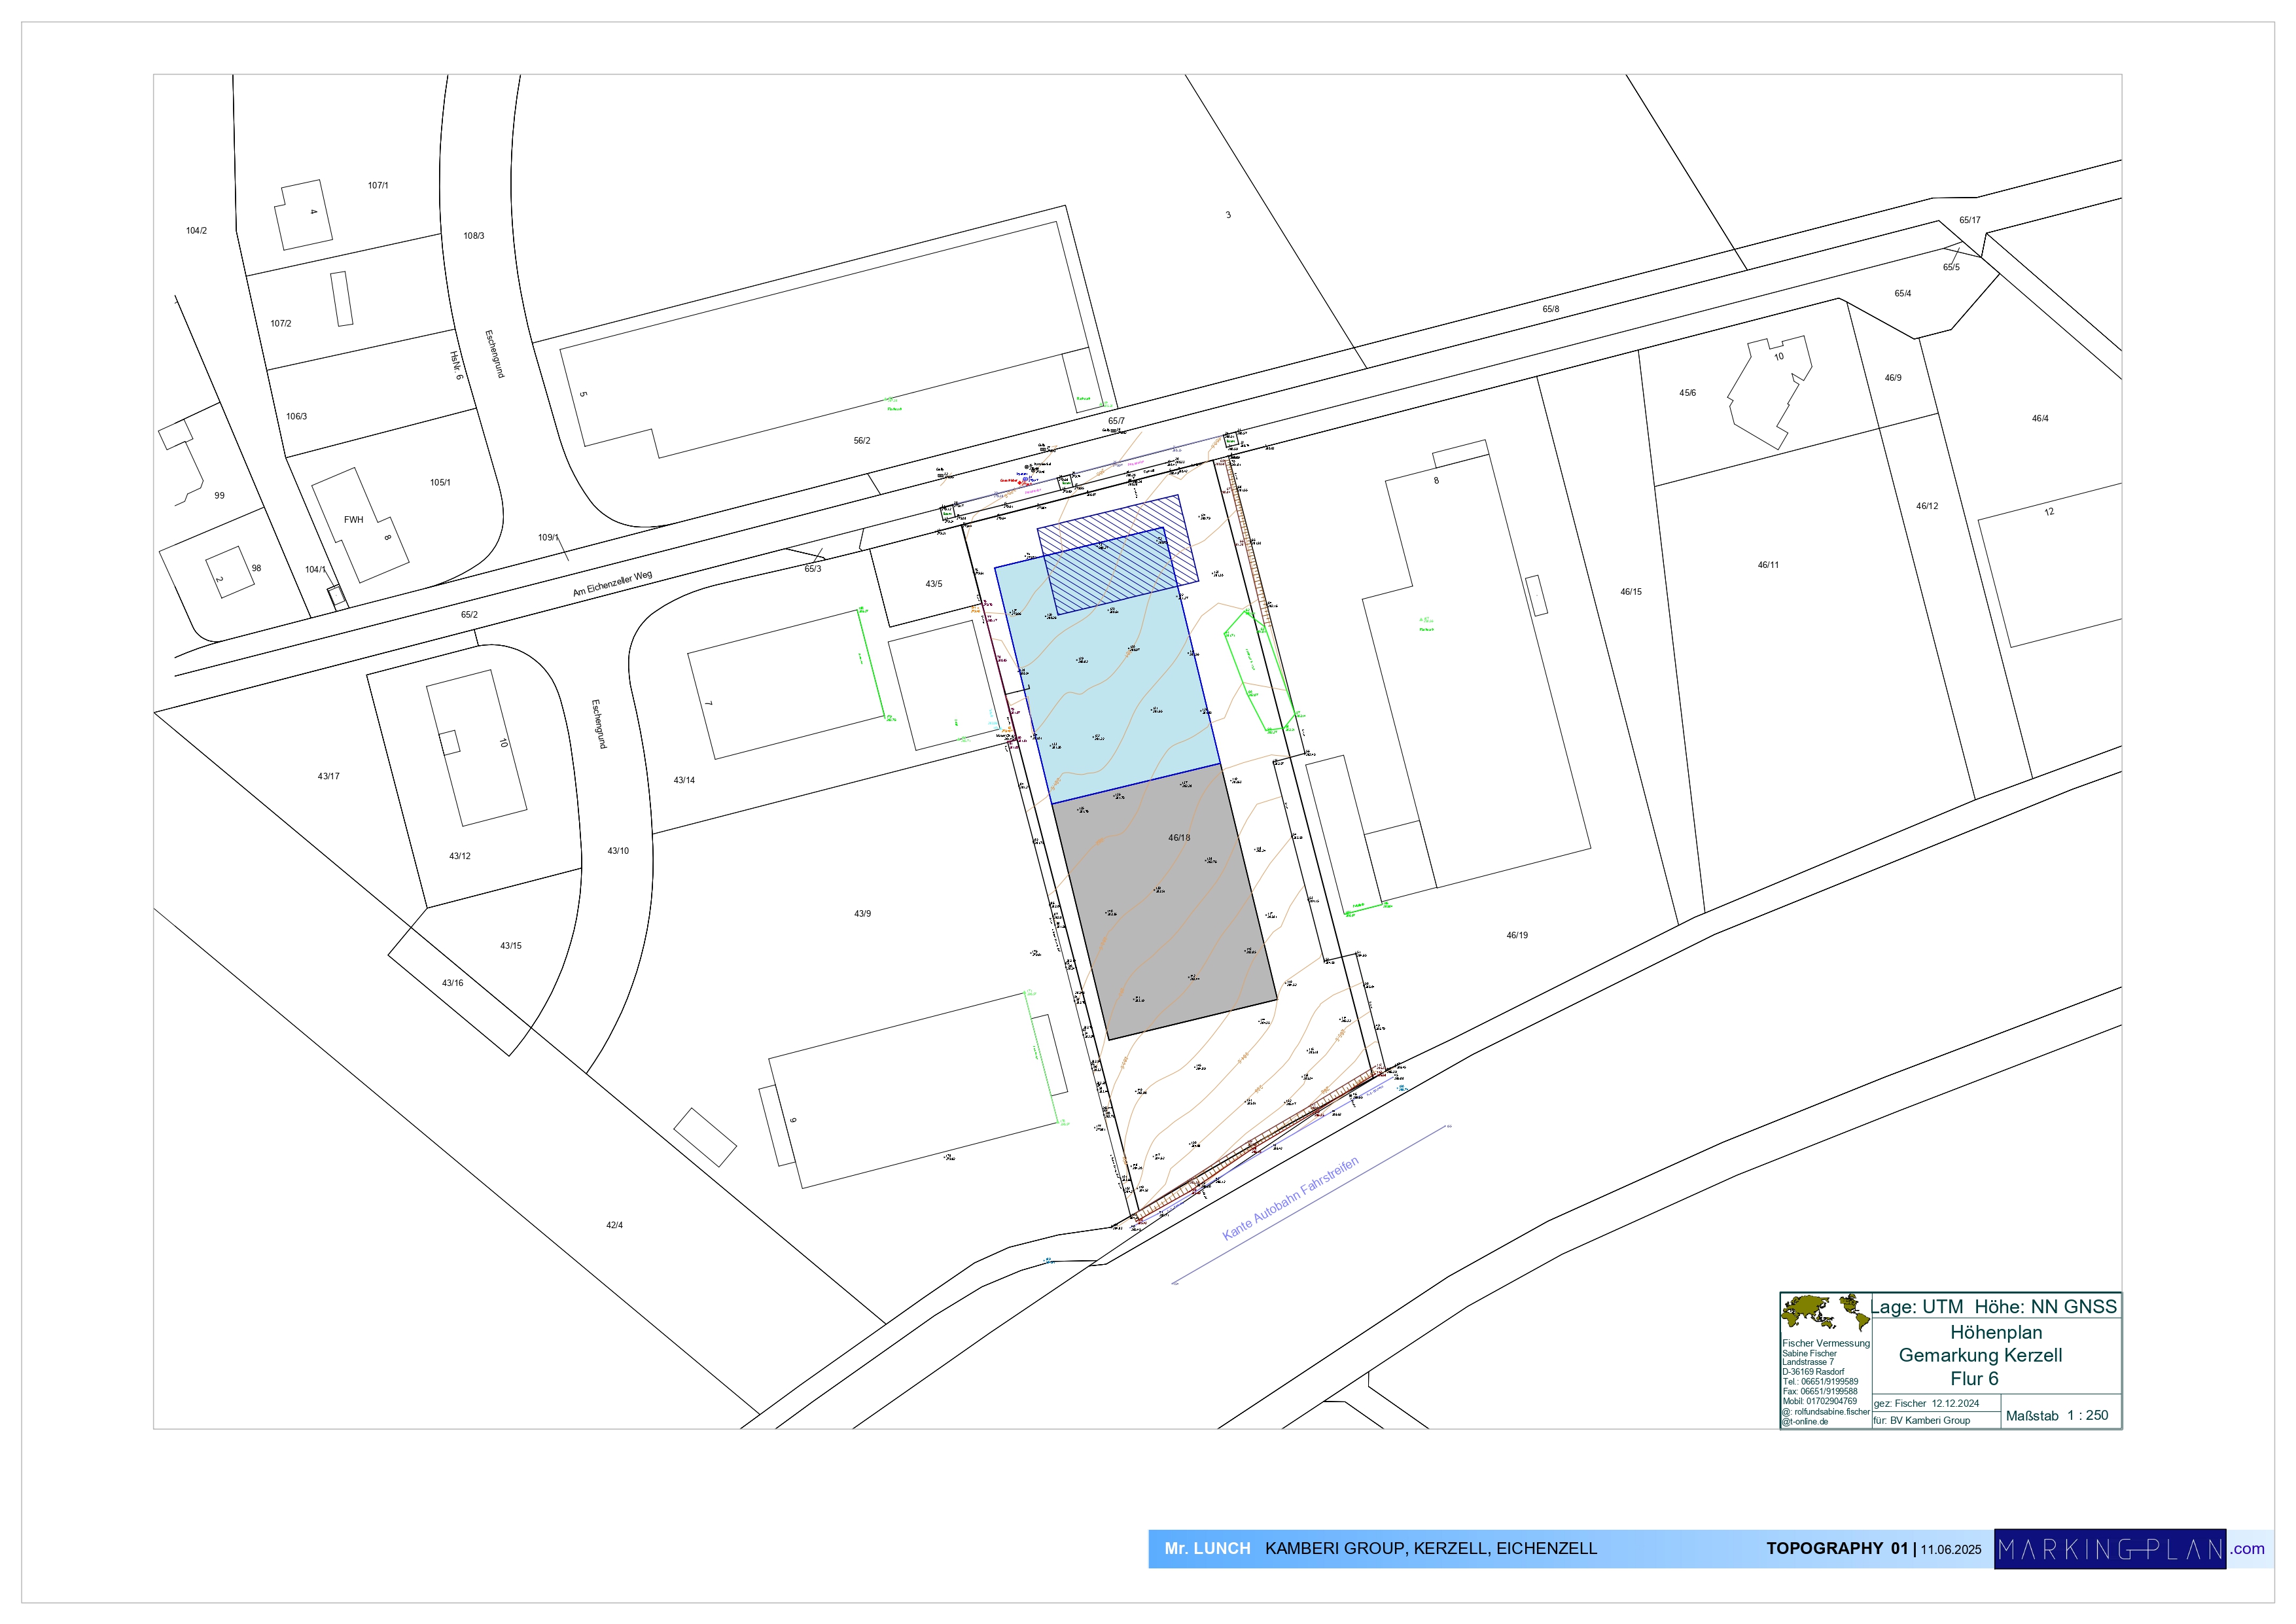Click parcel label 46/19

(1517, 936)
